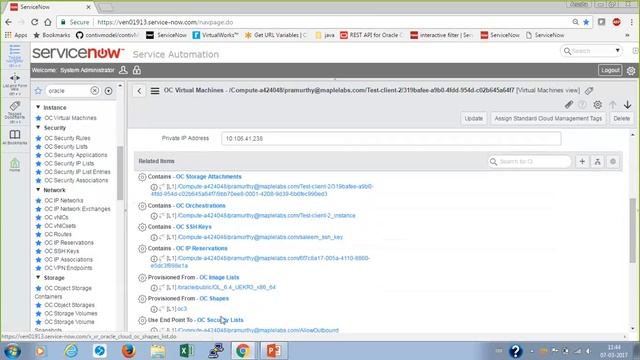640x360 pixels.
Task: Collapse Contains OC Storage Attachments group
Action: point(142,177)
